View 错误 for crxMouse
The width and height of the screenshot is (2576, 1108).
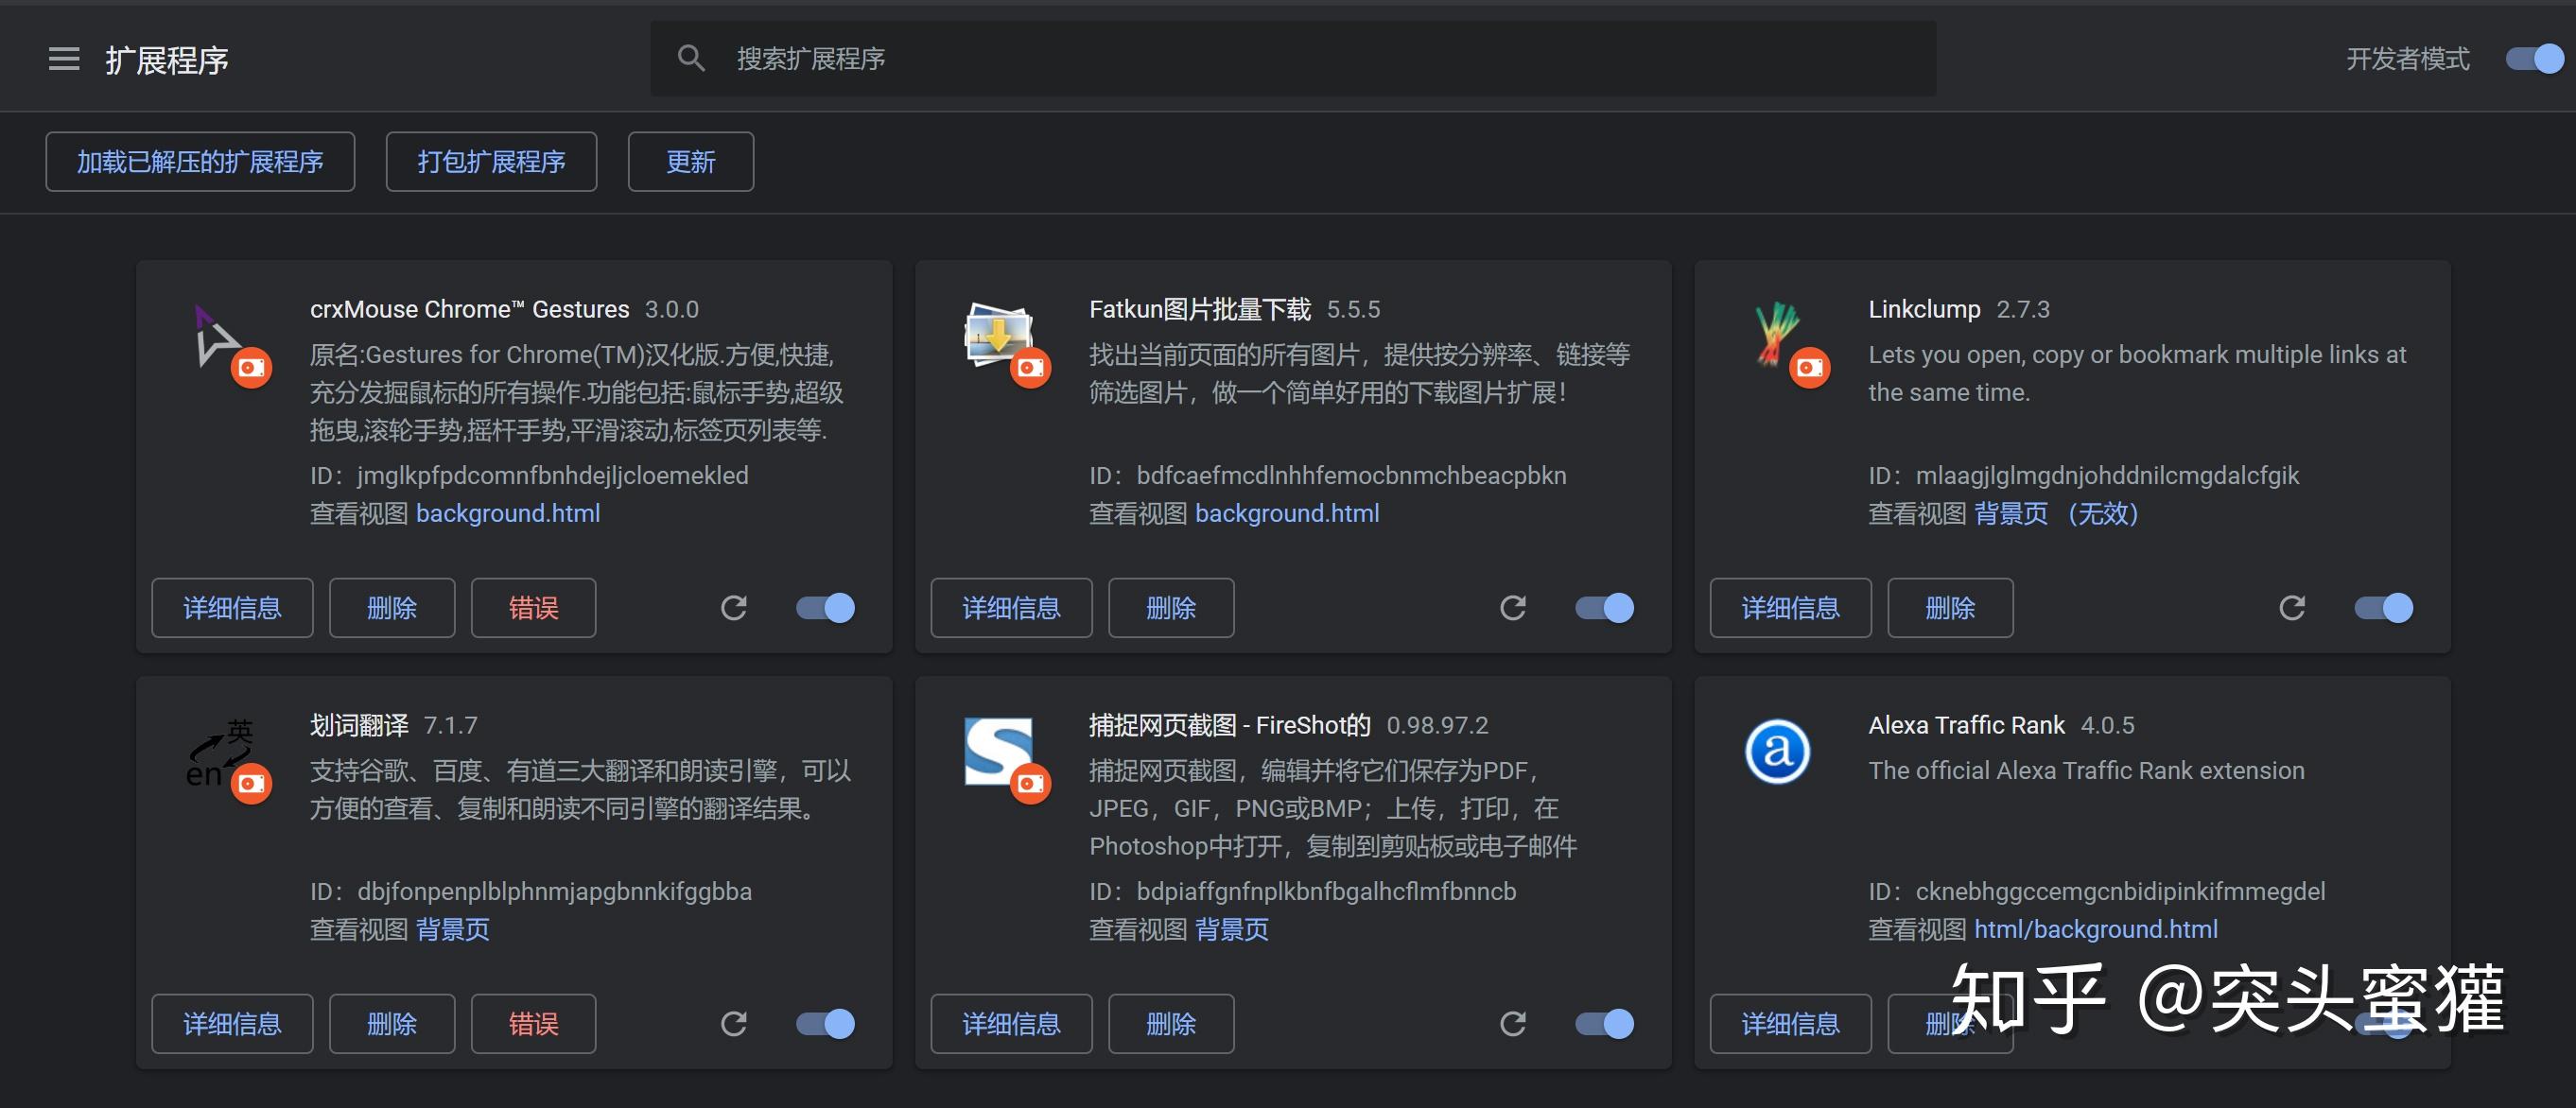(x=533, y=608)
